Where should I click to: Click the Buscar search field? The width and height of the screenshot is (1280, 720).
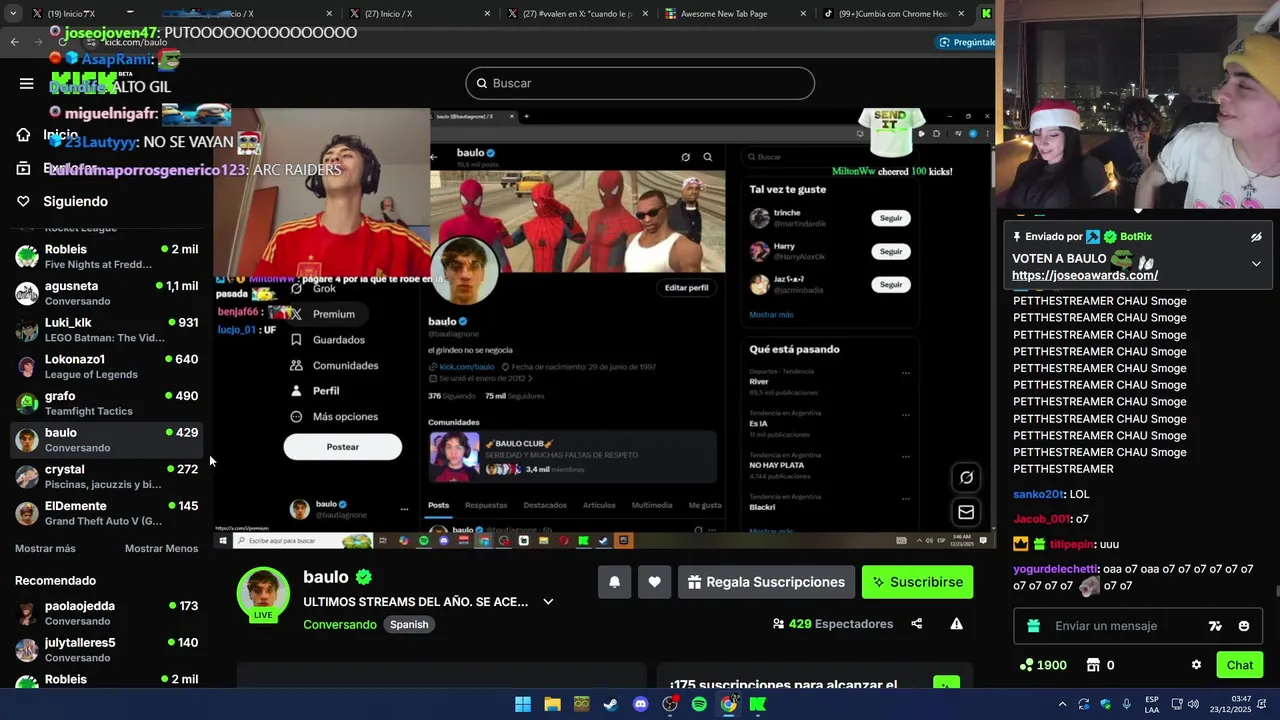(x=640, y=83)
